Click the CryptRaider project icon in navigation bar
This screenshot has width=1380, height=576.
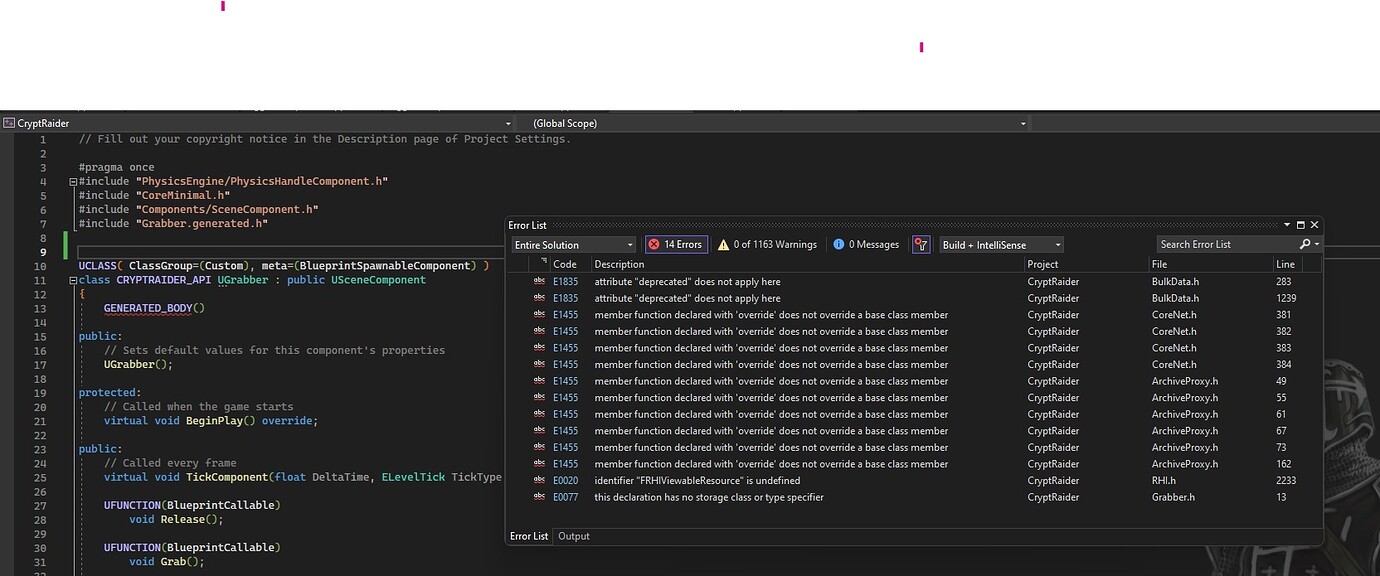(9, 122)
